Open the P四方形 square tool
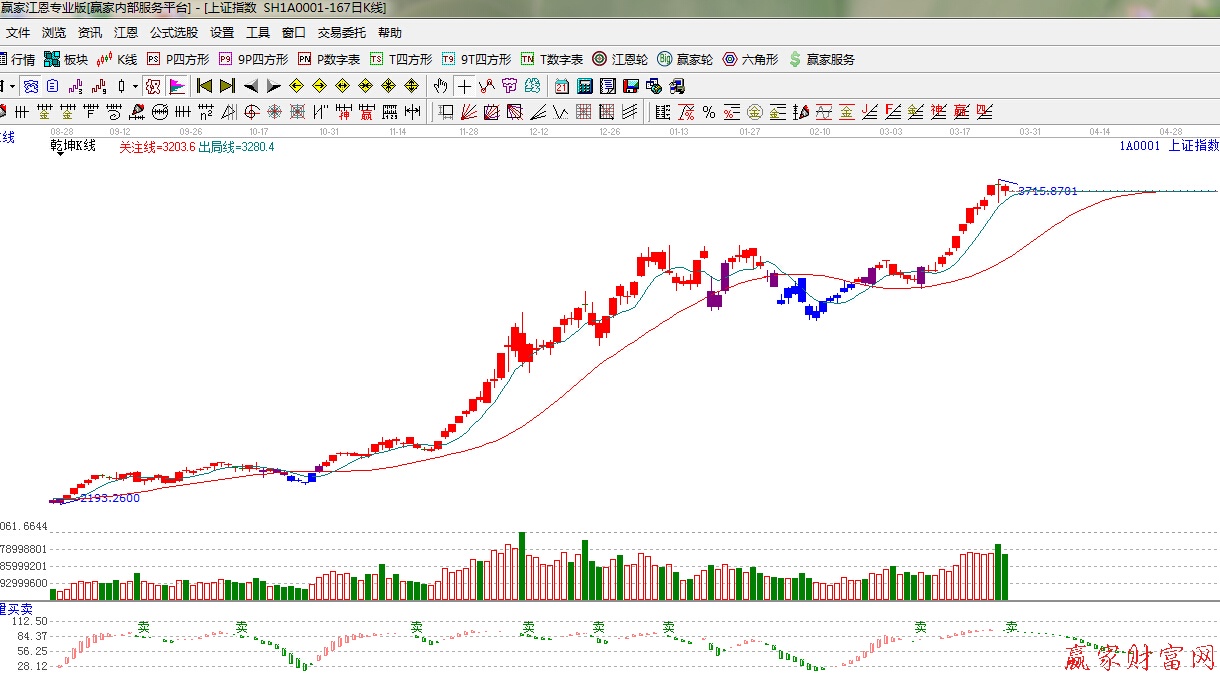Viewport: 1220px width, 682px height. tap(179, 59)
